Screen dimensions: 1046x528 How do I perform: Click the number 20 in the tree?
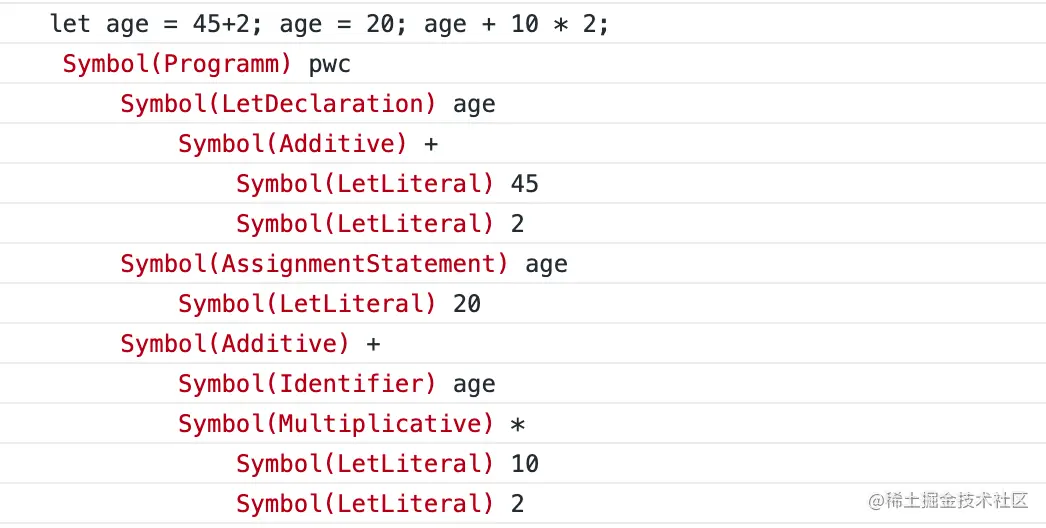click(x=467, y=304)
